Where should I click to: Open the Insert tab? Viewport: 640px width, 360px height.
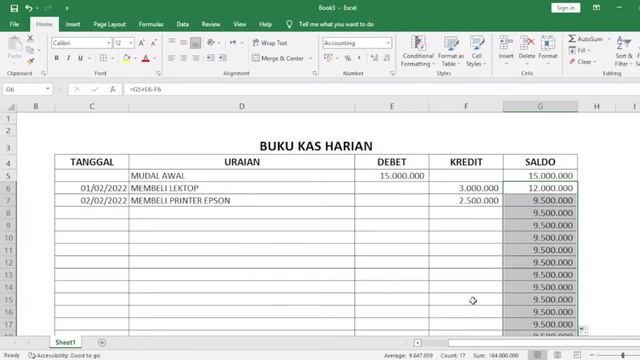[73, 24]
